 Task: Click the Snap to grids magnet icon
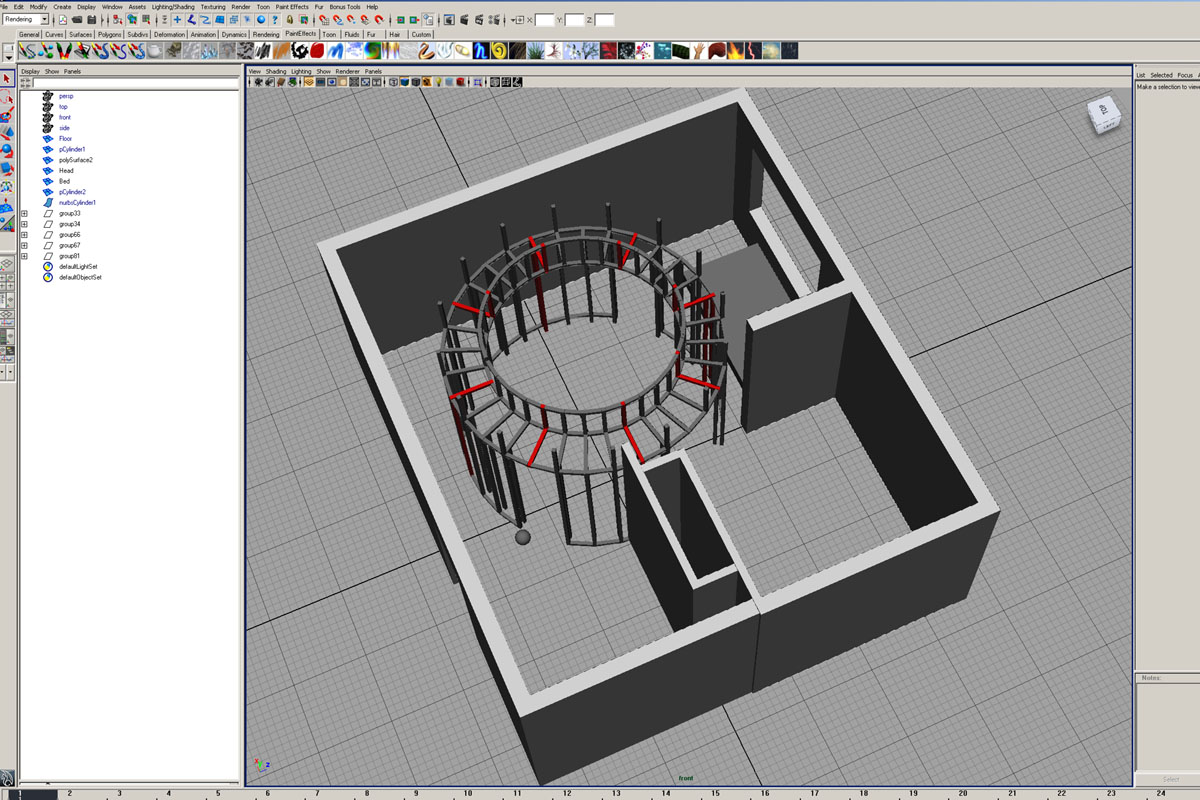324,19
